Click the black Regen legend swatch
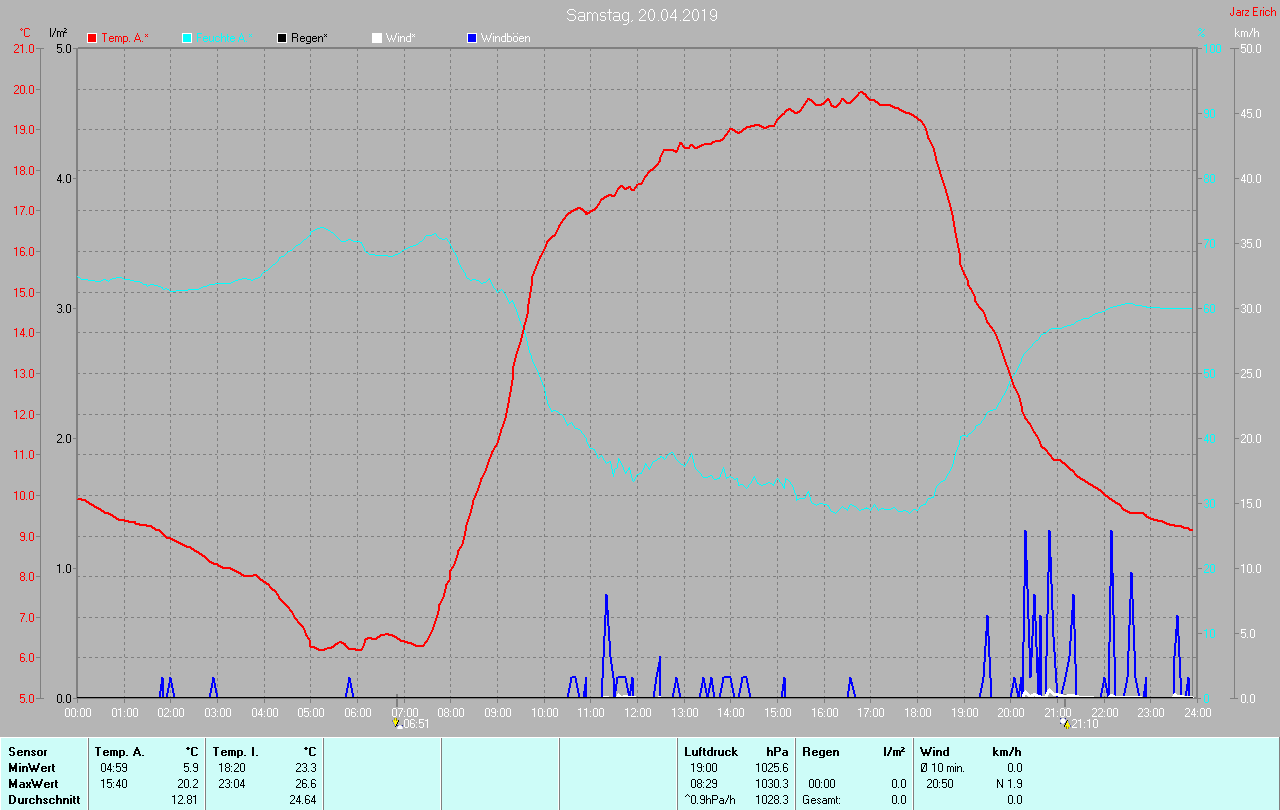 click(x=282, y=38)
